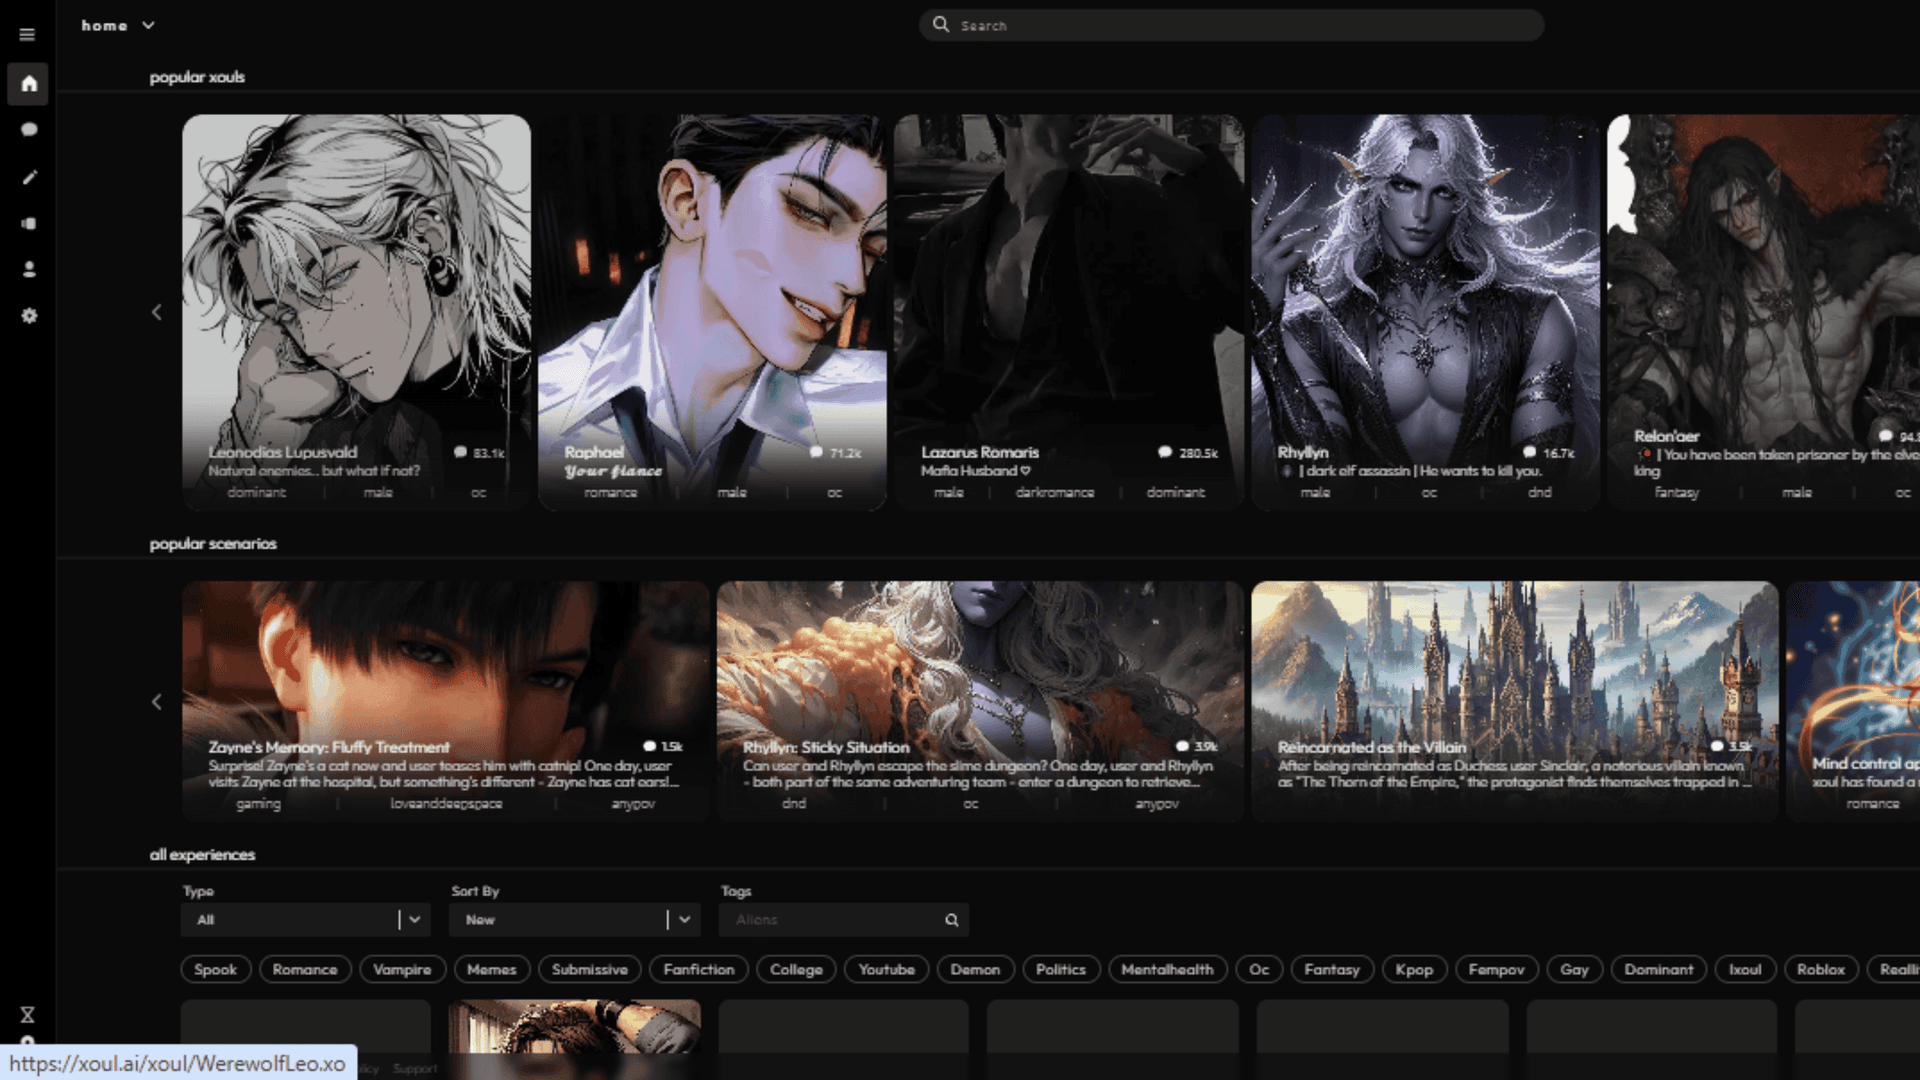Select the Memes tag chip
The image size is (1920, 1080).
click(492, 969)
